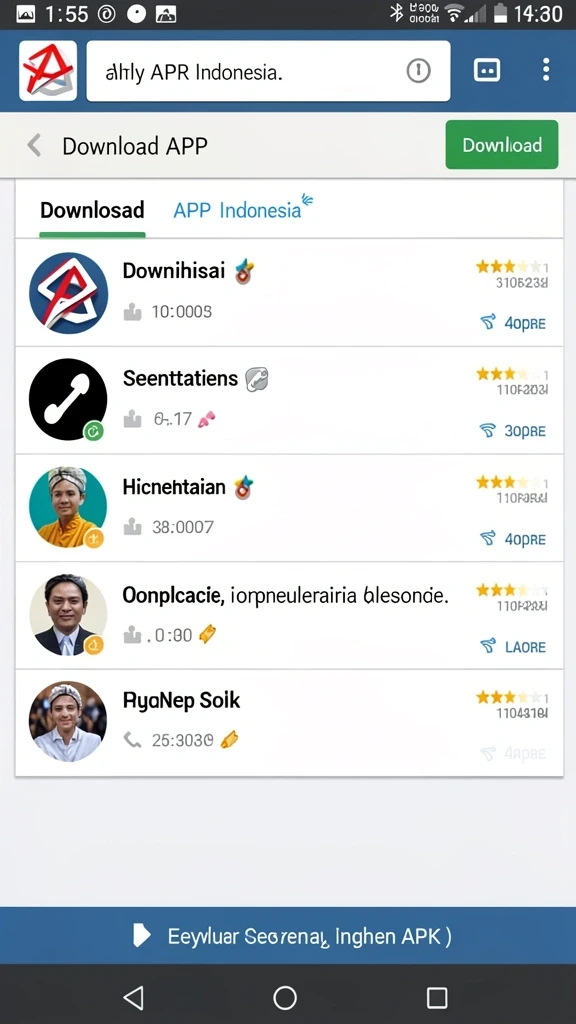
Task: Tap the LAORE link on the Oonplcacie row
Action: (513, 647)
